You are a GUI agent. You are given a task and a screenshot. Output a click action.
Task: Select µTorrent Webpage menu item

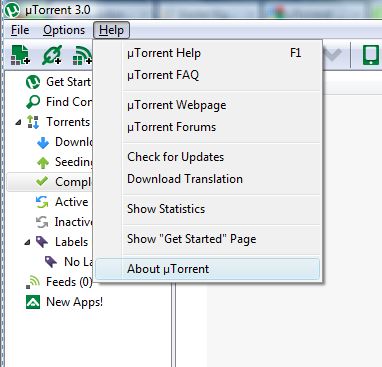[x=207, y=105]
